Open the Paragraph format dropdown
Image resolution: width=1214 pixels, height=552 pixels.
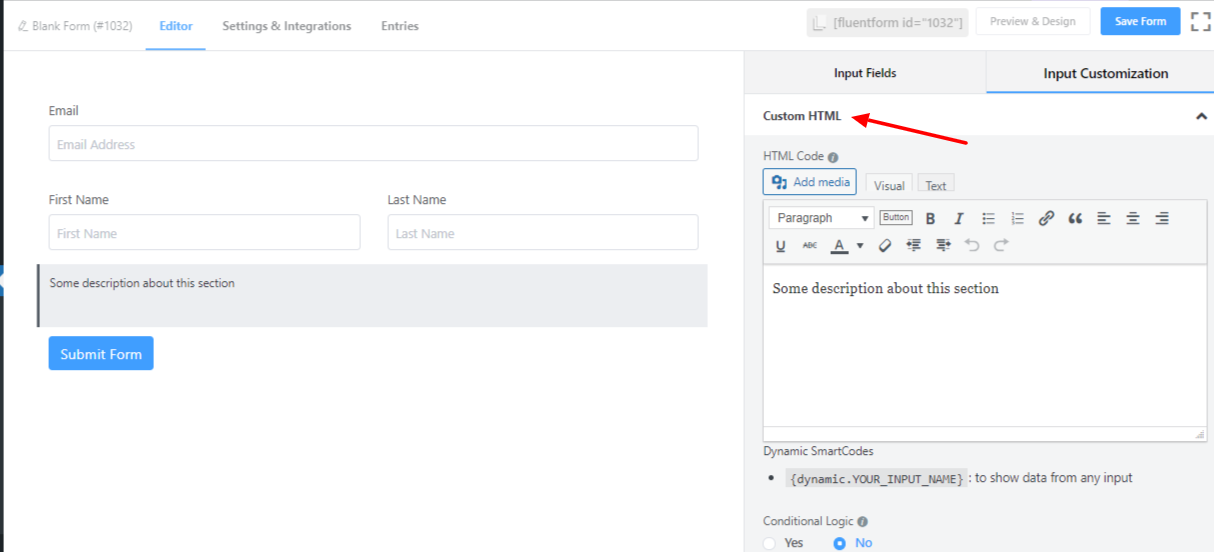[x=821, y=218]
